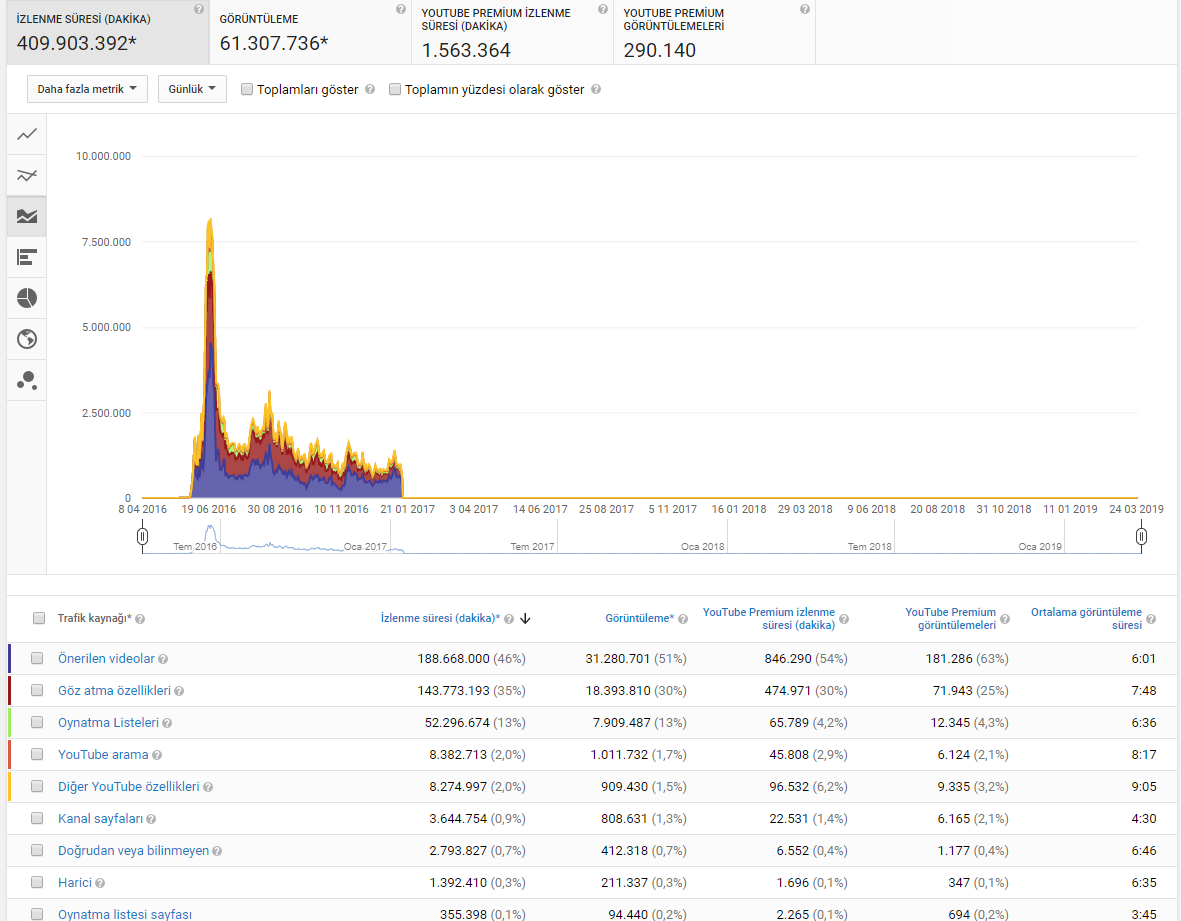Tick checkbox for Göz atma özellikleri row

37,691
